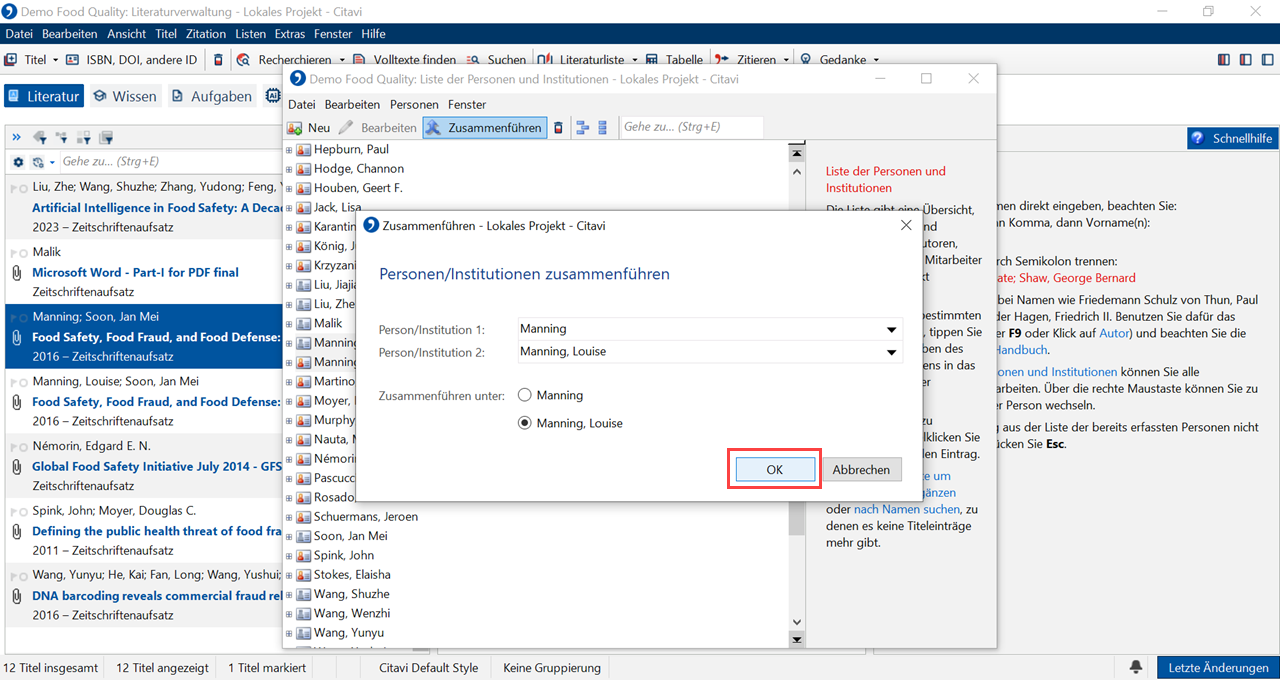This screenshot has width=1280, height=680.
Task: Select Schuermans, Jeroen in persons list
Action: click(x=366, y=517)
